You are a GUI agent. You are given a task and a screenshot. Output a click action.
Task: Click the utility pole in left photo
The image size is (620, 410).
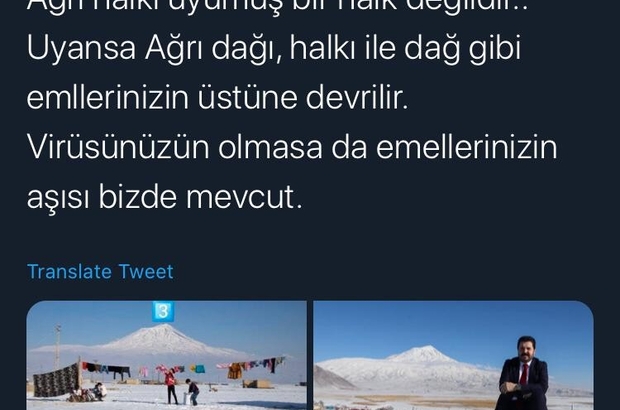point(58,346)
